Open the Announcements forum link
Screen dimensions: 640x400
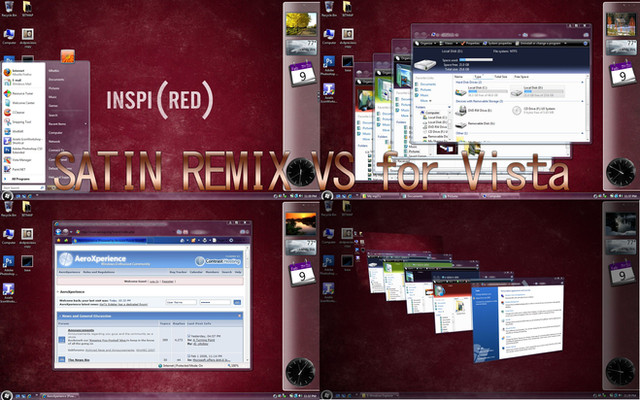[x=80, y=330]
